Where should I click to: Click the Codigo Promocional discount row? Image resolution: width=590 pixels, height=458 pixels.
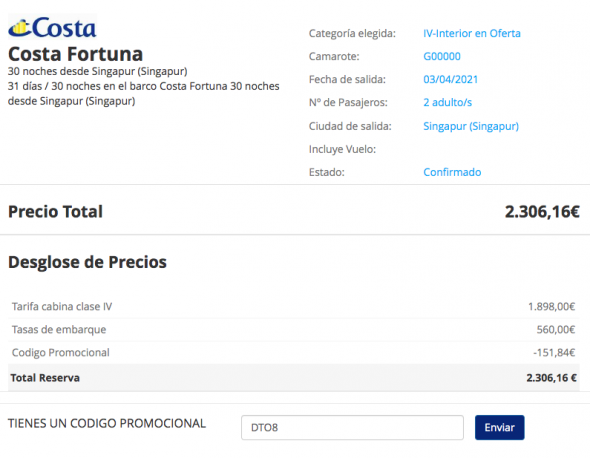coord(293,353)
